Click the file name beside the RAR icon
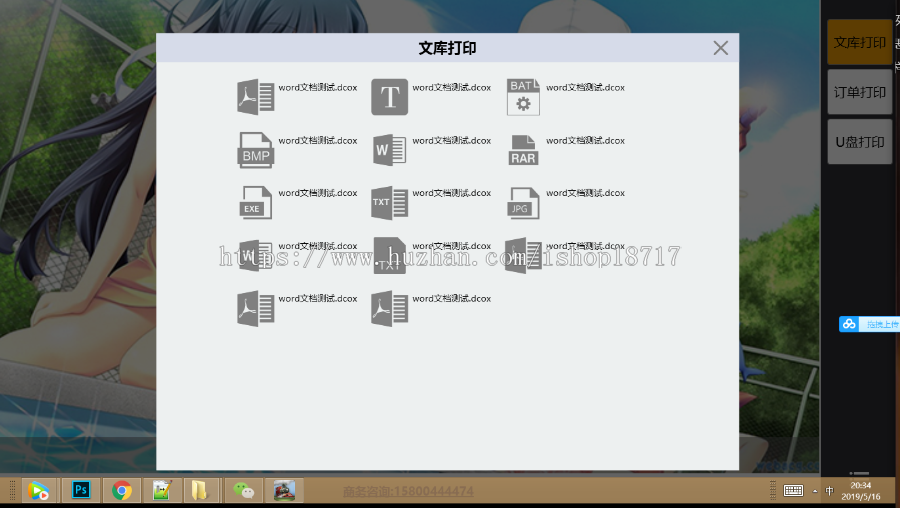Screen dimensions: 900x508 click(x=585, y=140)
